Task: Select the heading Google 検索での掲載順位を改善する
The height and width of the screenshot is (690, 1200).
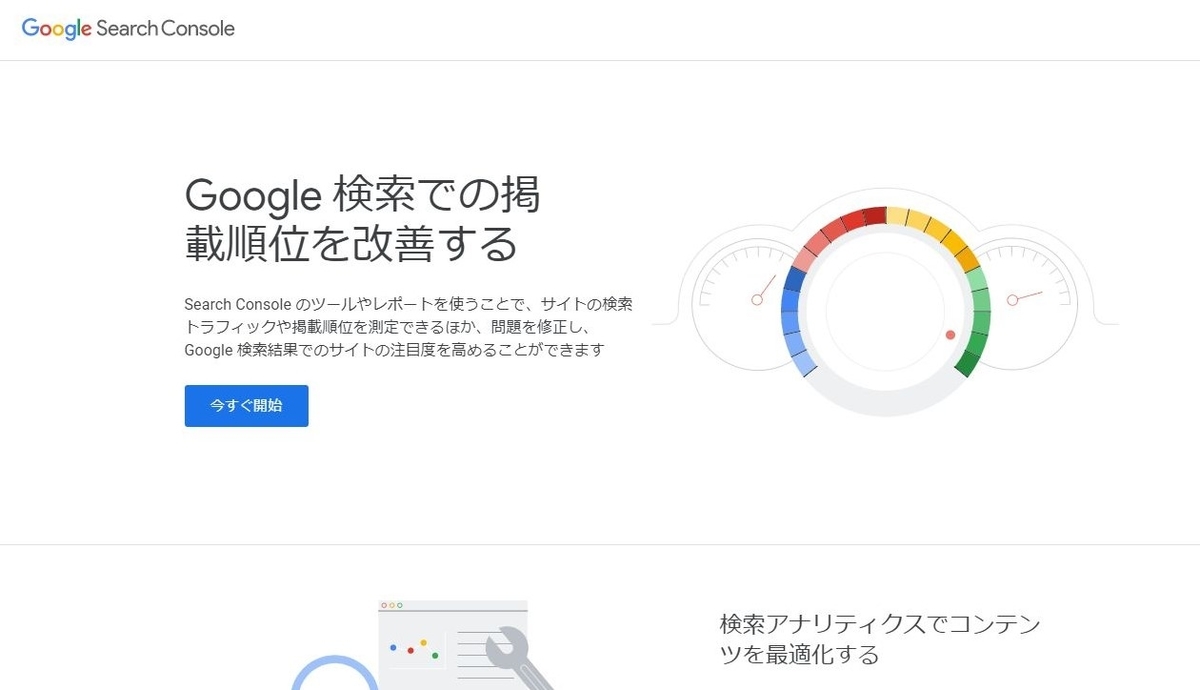Action: coord(362,220)
